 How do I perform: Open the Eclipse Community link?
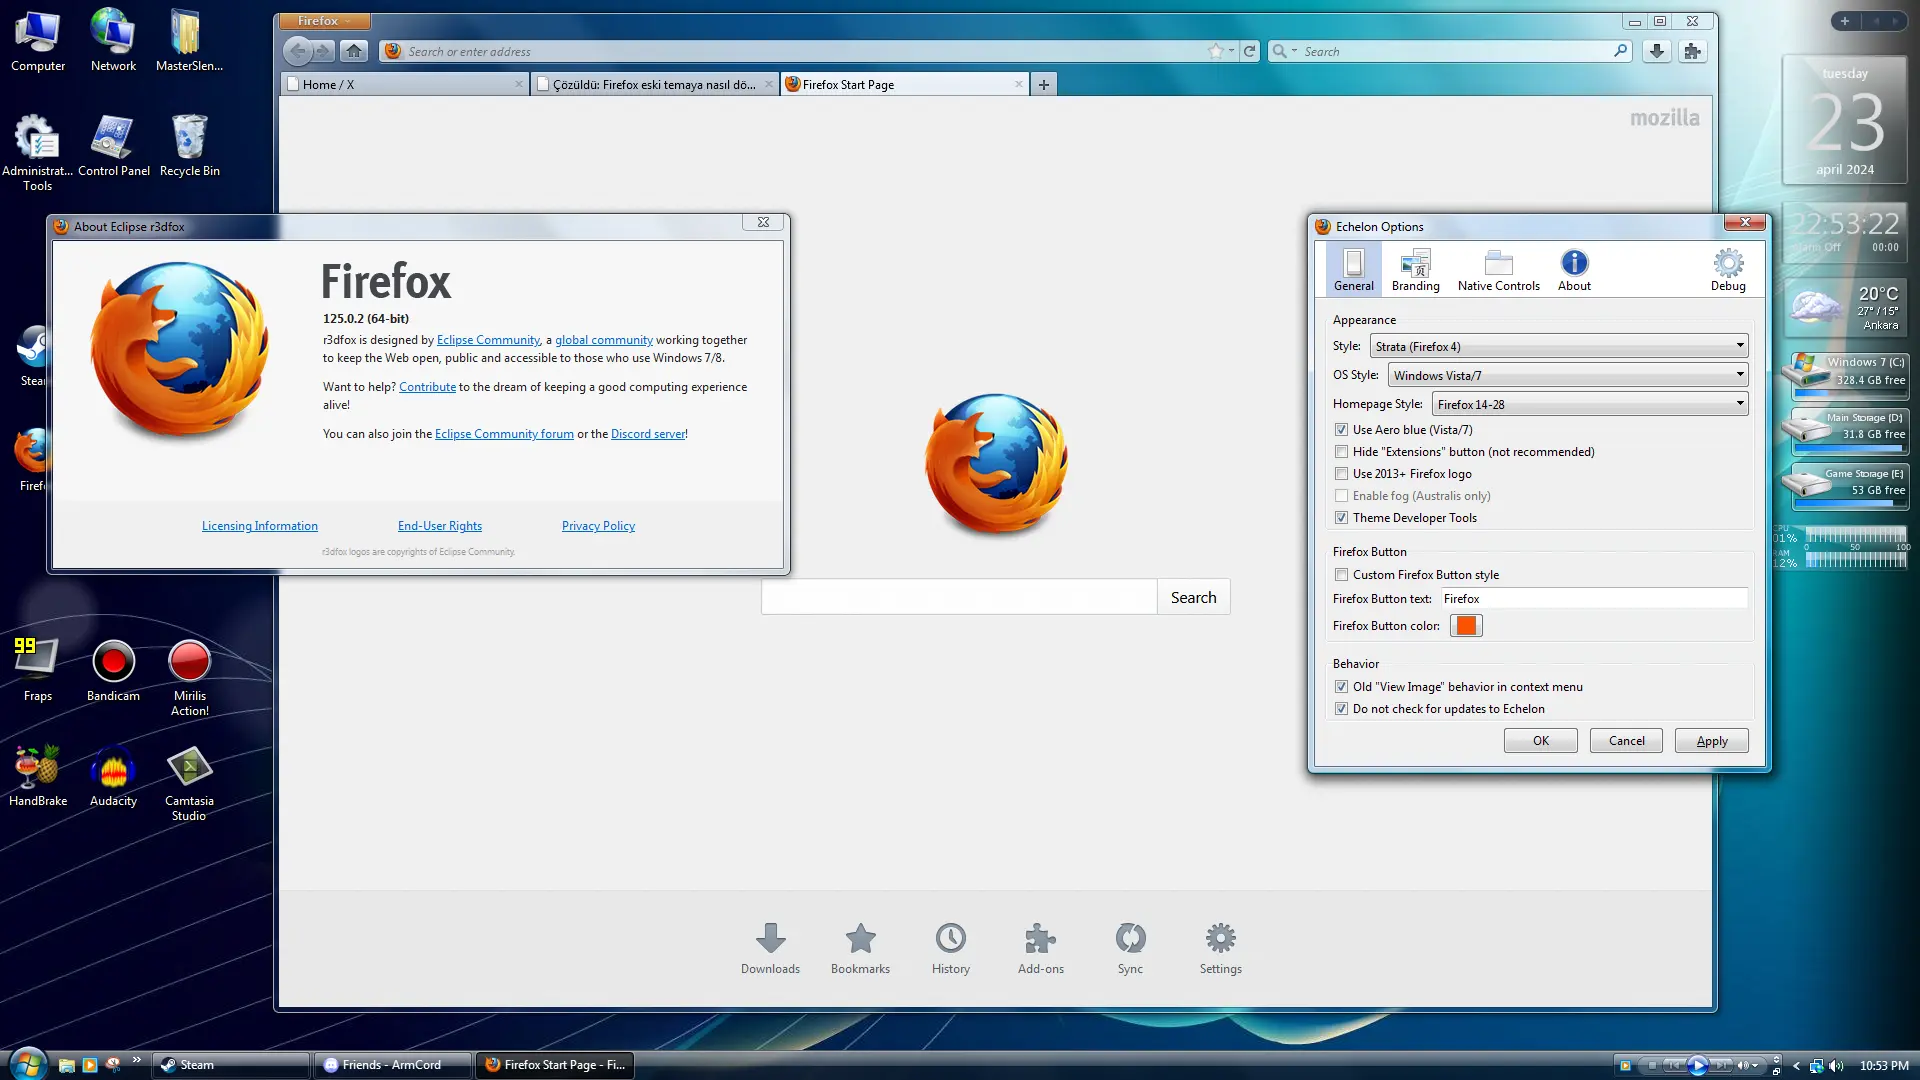[488, 340]
